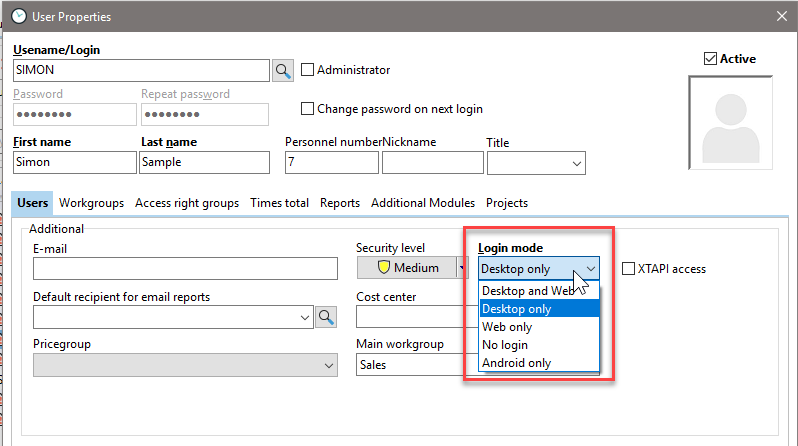Check Change password on next login
The height and width of the screenshot is (446, 798).
[308, 109]
